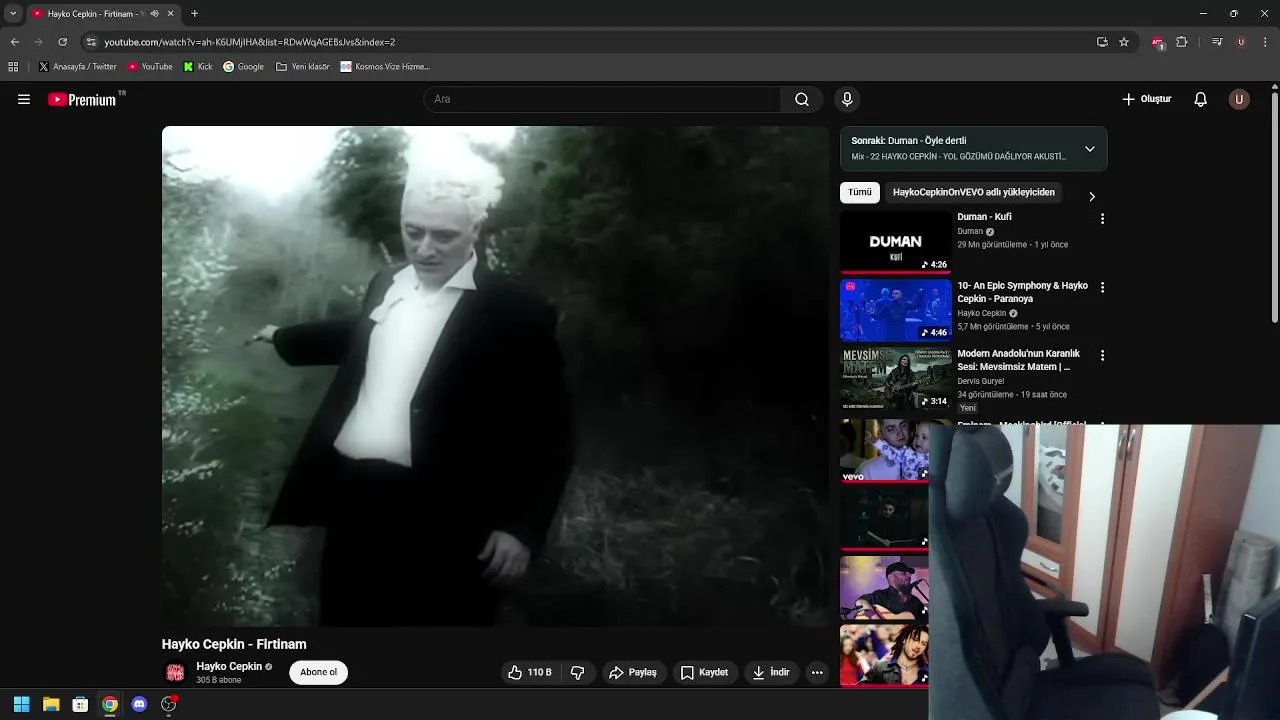Share the video with Paylaş
Screen dimensions: 1280x720
coord(633,672)
